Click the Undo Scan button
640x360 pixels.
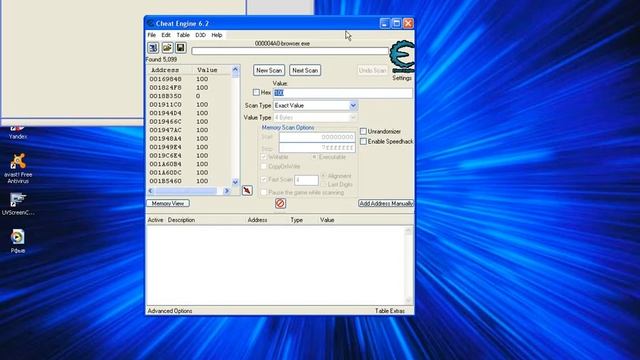click(372, 70)
